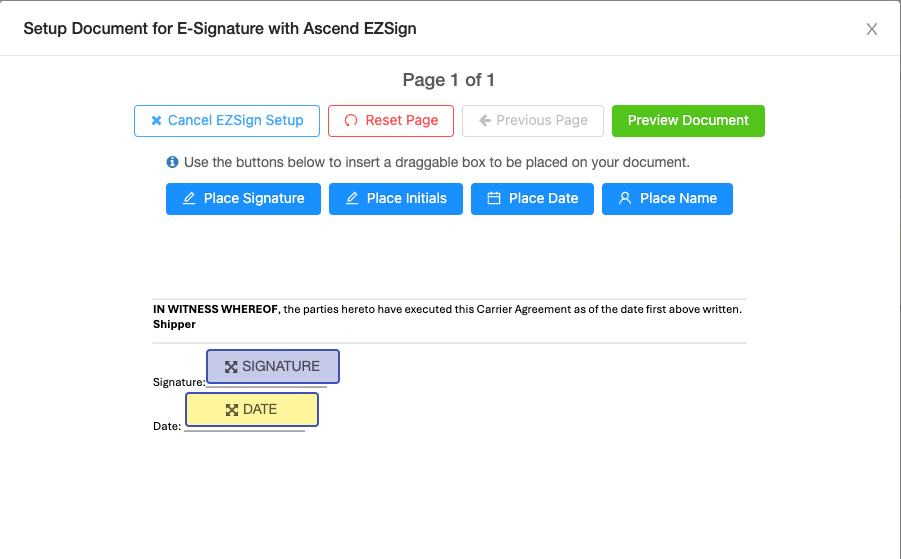Close the EZSign setup dialog
This screenshot has height=559, width=901.
click(x=872, y=29)
